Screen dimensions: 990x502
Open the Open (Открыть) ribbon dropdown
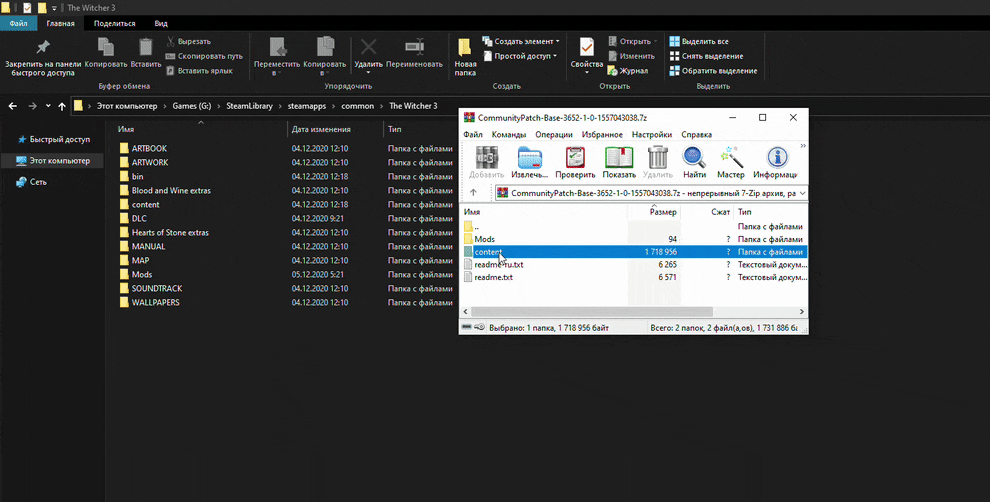[633, 42]
